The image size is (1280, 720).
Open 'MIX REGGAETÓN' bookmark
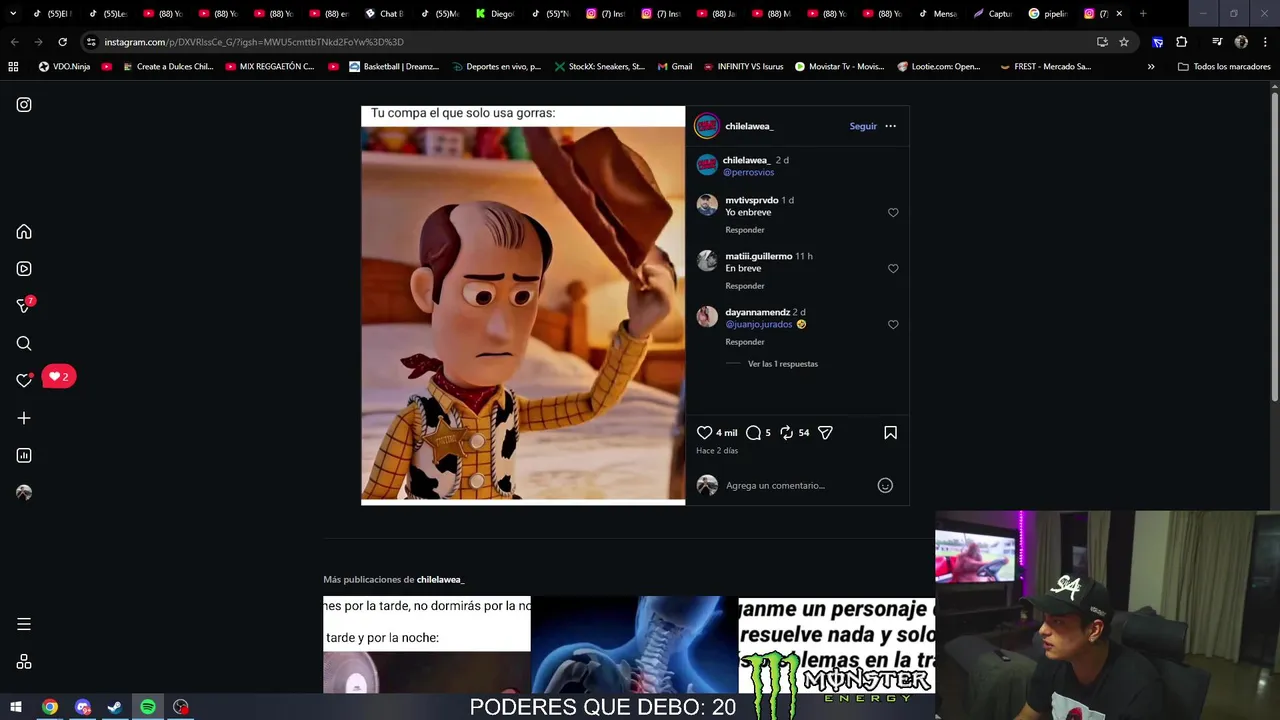pos(270,67)
